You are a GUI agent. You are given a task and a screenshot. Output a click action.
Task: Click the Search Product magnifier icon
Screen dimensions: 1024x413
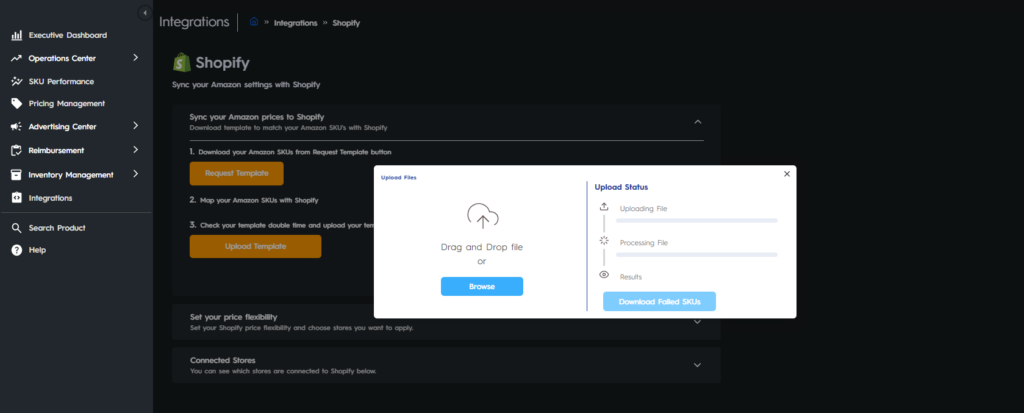coord(16,228)
